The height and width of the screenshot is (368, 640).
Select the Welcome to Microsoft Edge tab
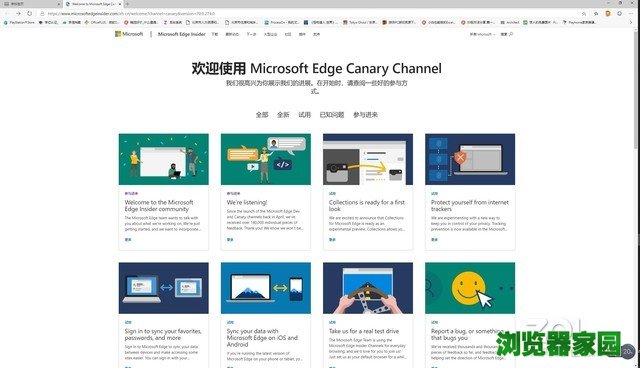pos(93,4)
